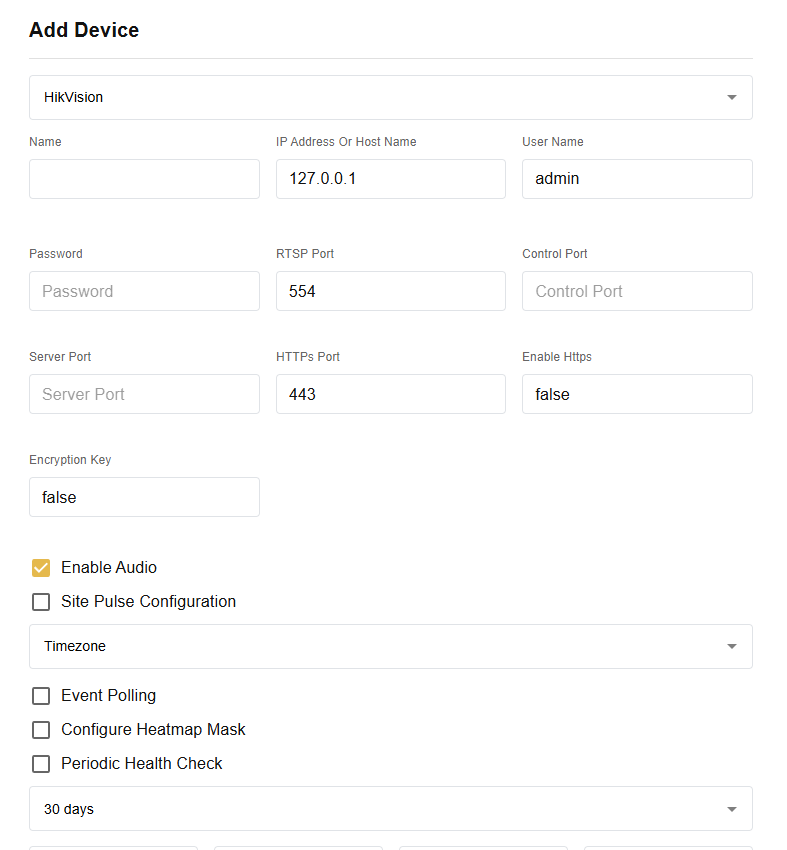Click the arrow beside 30 days

coord(731,808)
